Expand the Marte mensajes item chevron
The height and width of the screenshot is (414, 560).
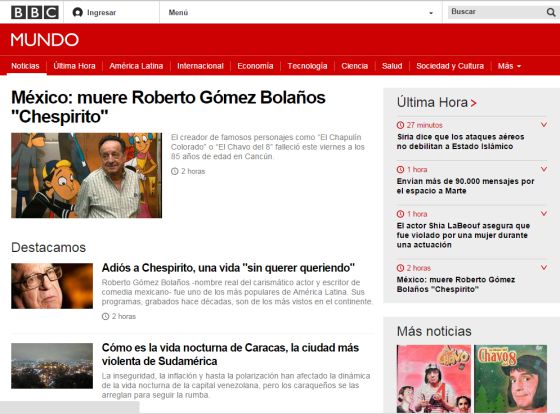[x=544, y=169]
